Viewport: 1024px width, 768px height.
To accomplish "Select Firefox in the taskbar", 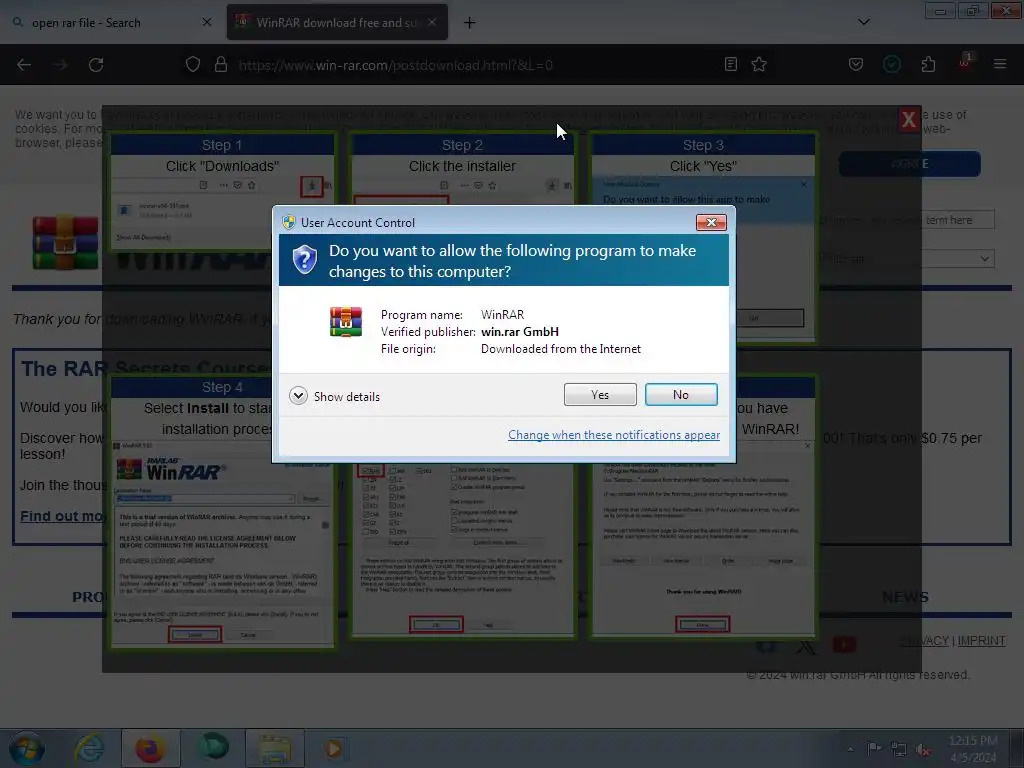I will [x=150, y=748].
